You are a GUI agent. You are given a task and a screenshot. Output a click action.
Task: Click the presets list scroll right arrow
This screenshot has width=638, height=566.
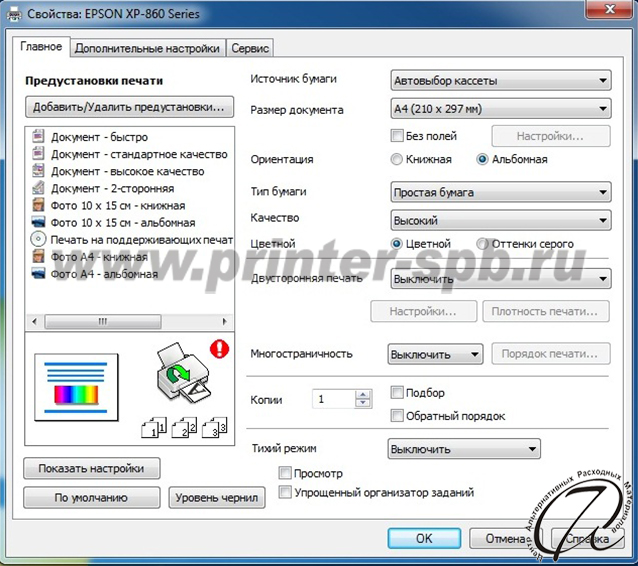click(225, 321)
